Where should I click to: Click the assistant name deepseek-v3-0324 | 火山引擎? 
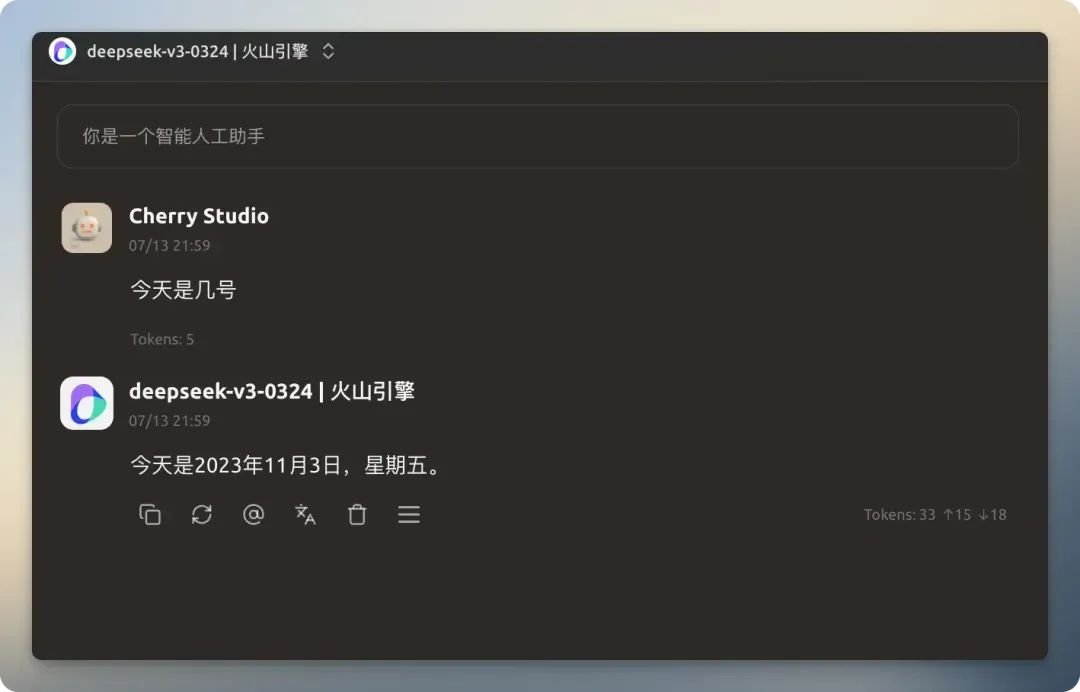pos(271,391)
